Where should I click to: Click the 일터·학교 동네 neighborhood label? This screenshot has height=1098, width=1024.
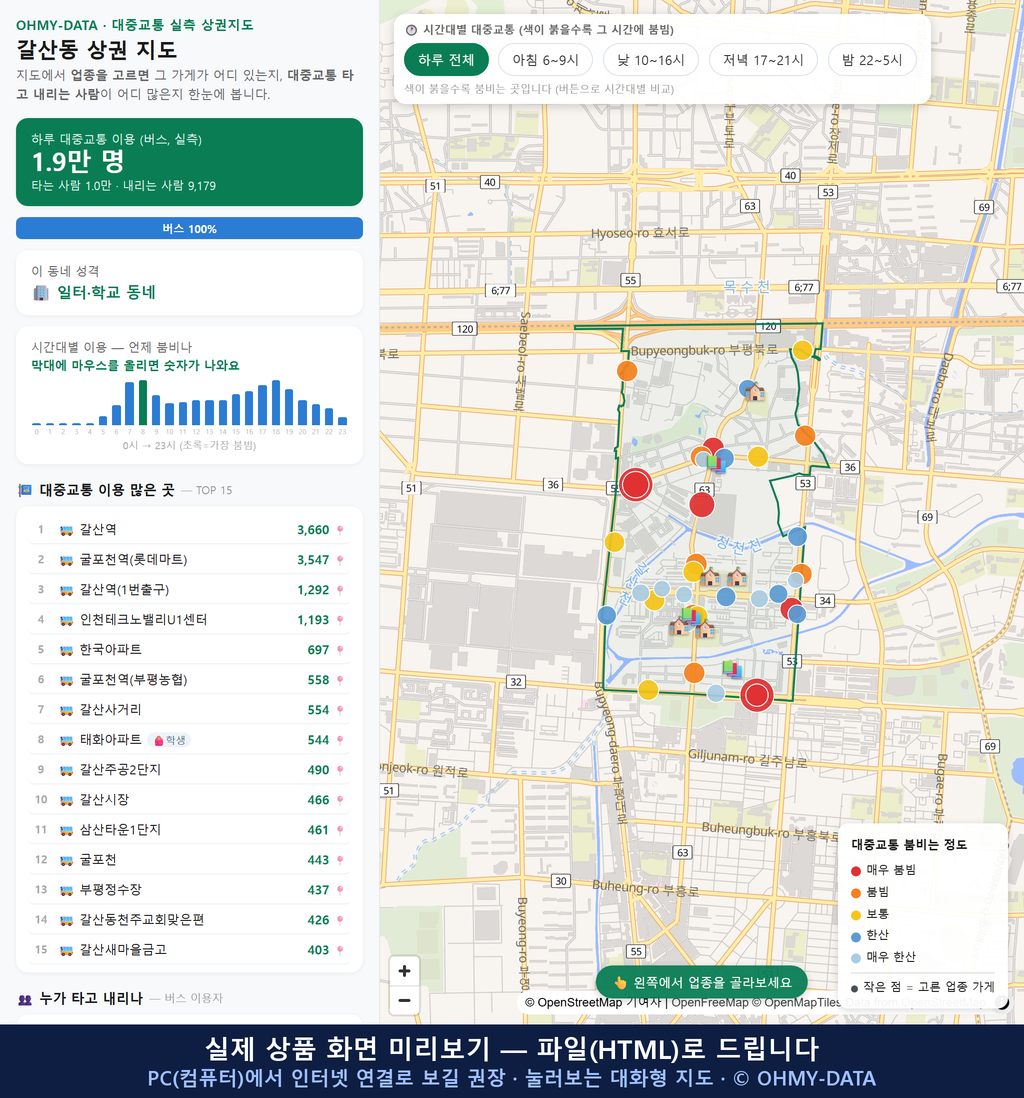106,293
